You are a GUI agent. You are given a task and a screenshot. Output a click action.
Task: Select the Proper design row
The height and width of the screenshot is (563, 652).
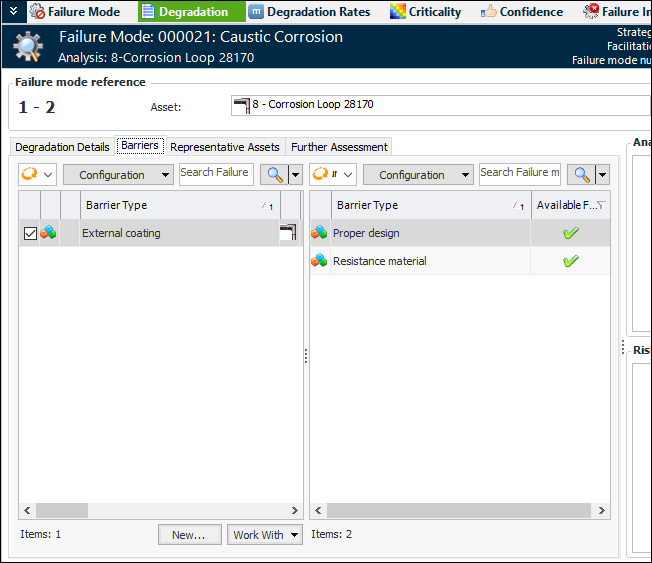[460, 233]
